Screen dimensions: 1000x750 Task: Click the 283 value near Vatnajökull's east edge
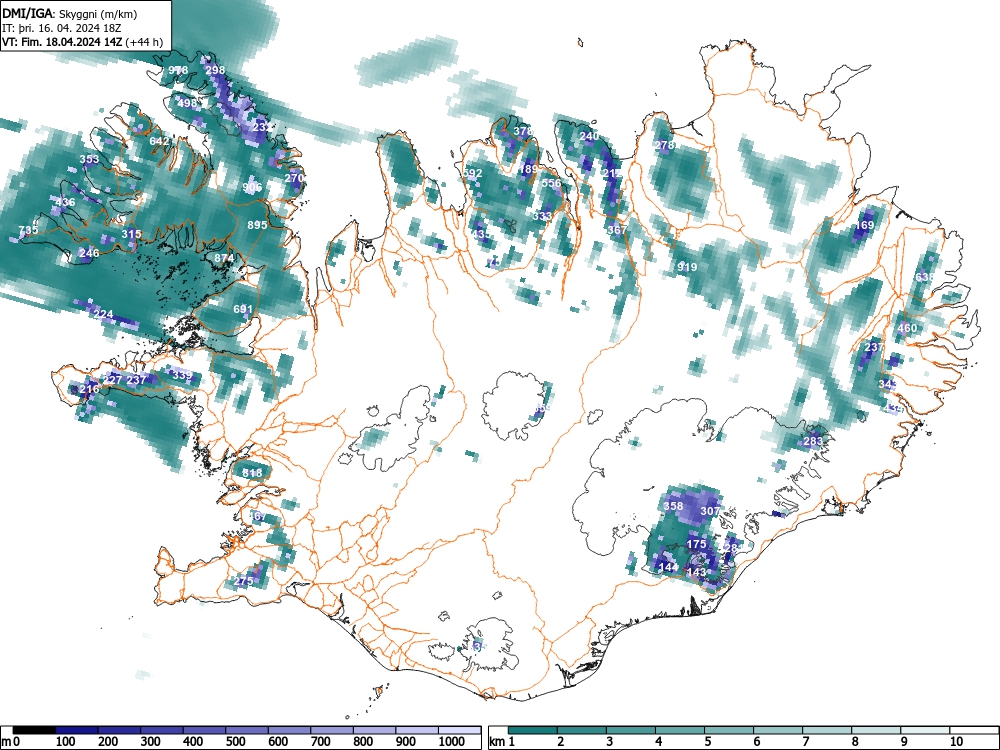[813, 441]
